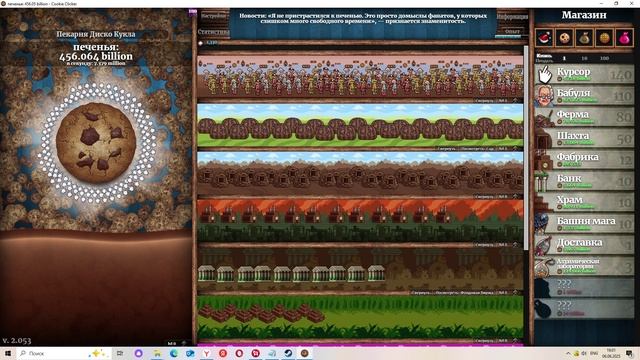Click the pointing hand Курсор icon
Screen dimensions: 640x360
pyautogui.click(x=544, y=75)
